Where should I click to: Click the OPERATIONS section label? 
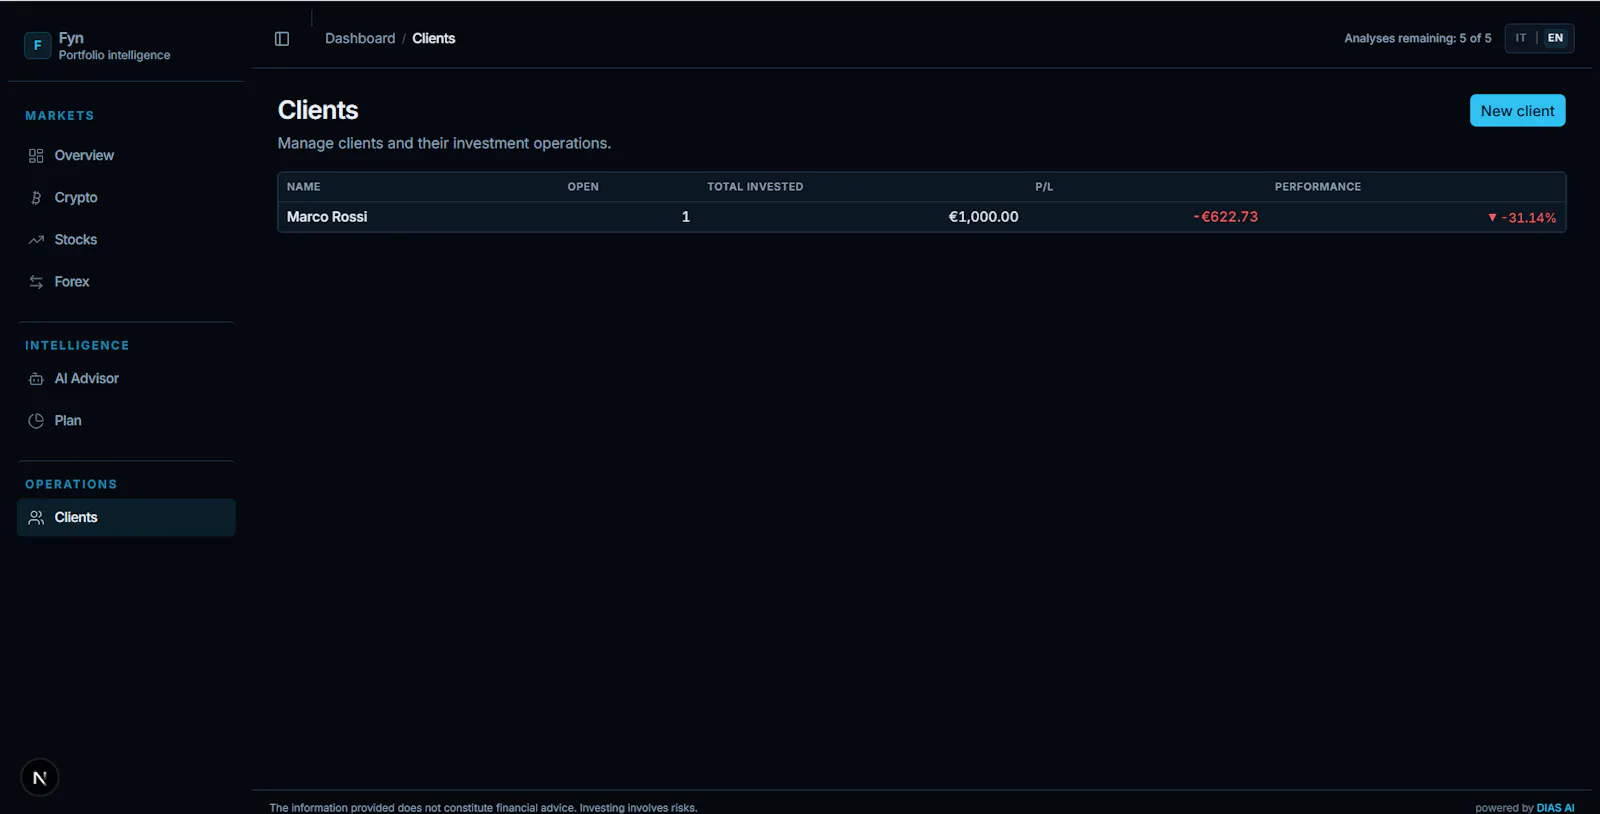click(71, 485)
